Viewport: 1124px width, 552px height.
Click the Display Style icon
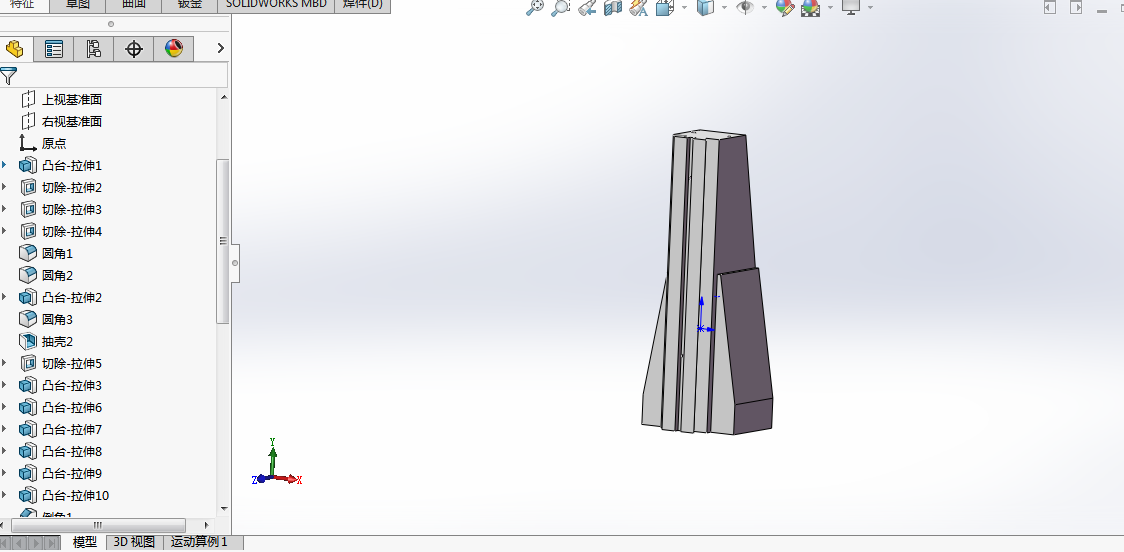pyautogui.click(x=705, y=8)
